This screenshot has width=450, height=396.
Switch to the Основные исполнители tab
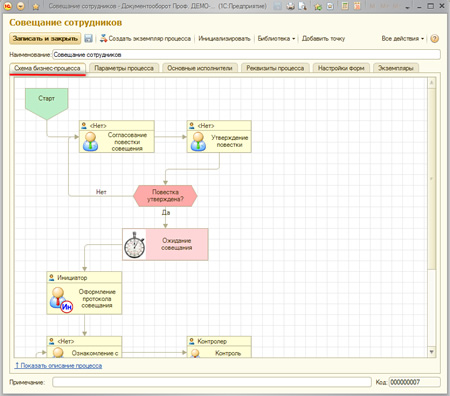coord(200,68)
